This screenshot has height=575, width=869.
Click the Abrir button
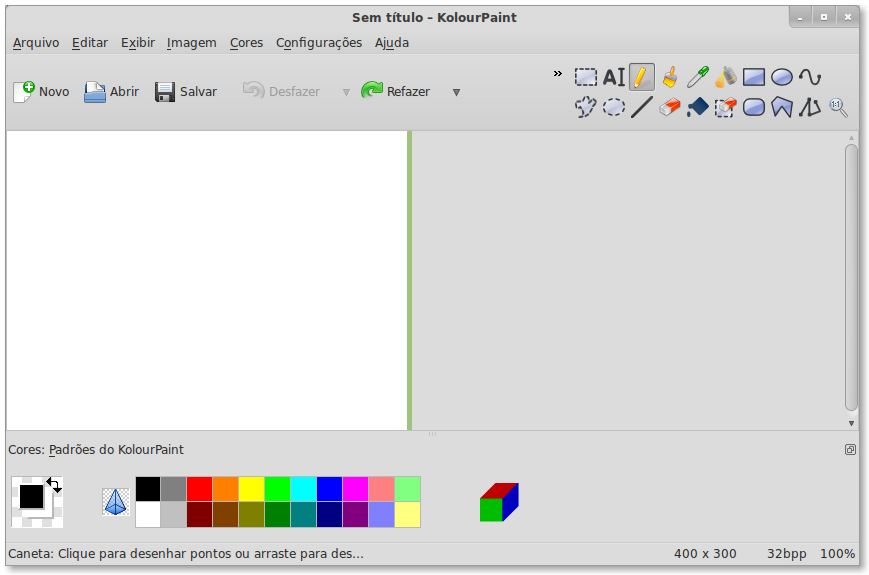111,91
